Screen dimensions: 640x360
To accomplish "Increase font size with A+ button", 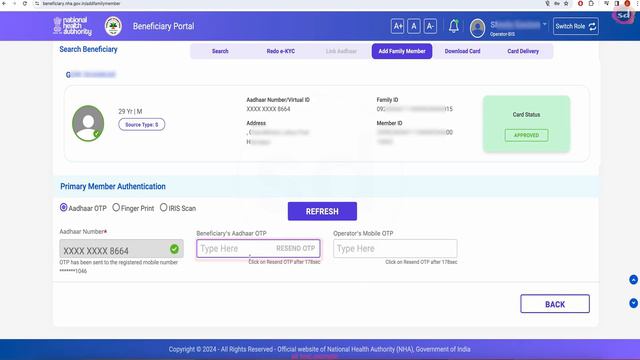I will [x=397, y=26].
